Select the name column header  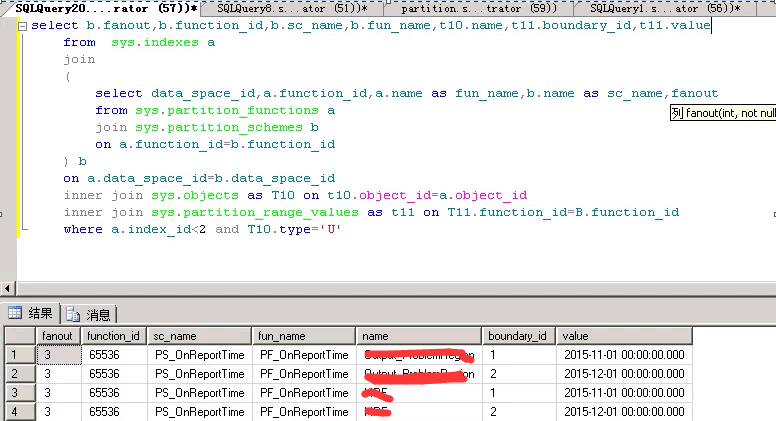419,336
